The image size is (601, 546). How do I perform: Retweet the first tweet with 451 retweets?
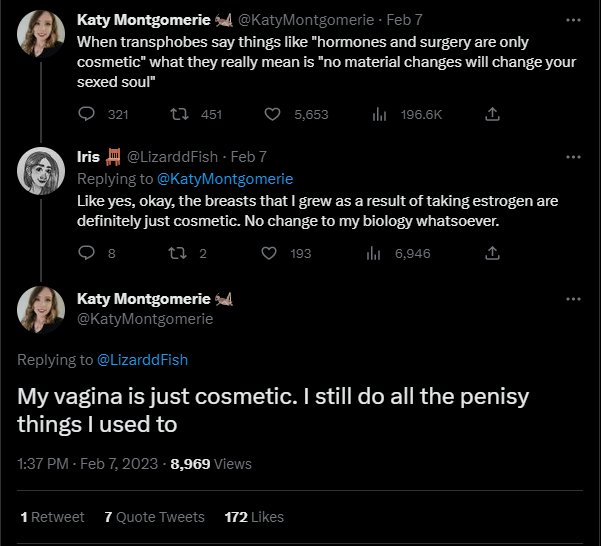tap(180, 114)
